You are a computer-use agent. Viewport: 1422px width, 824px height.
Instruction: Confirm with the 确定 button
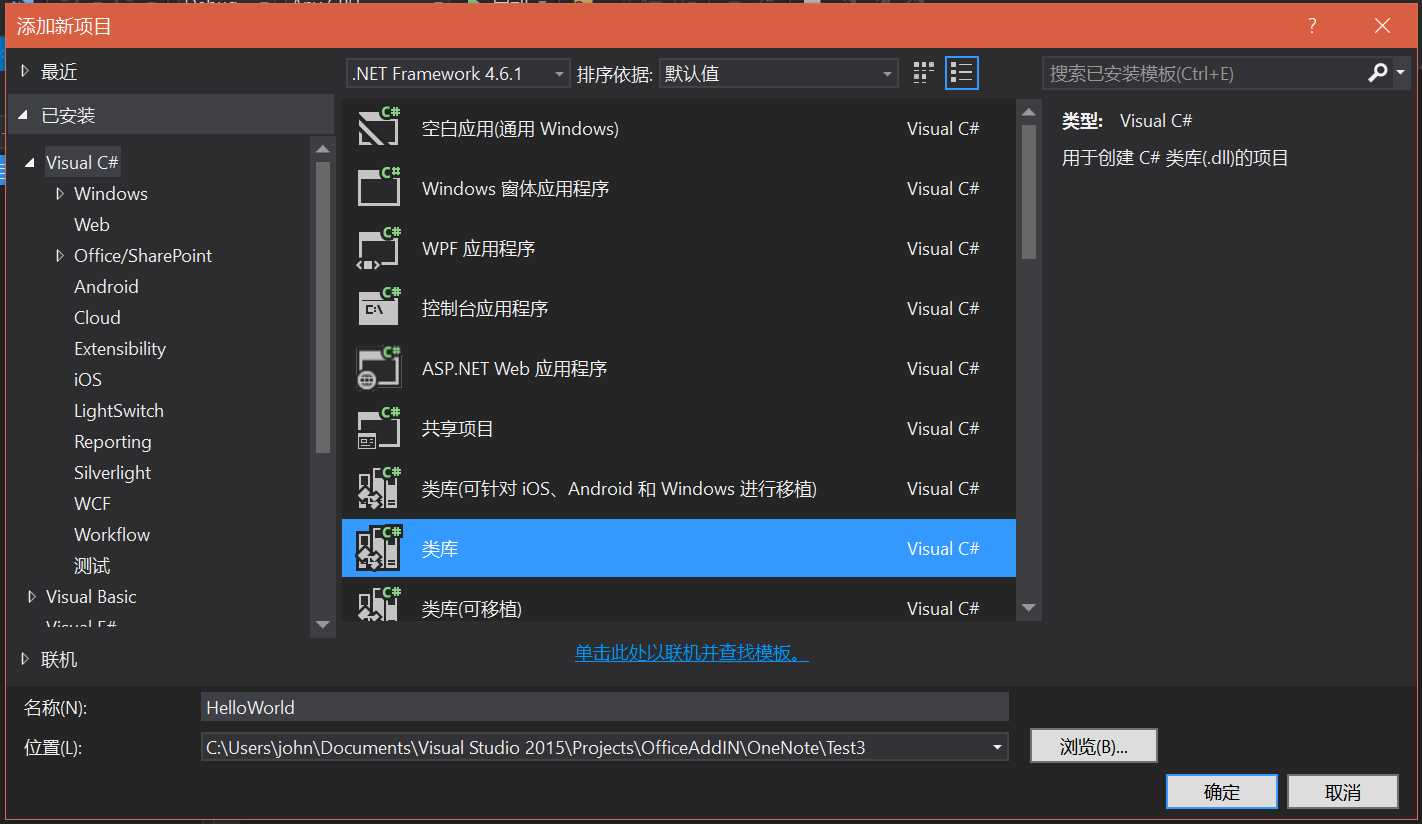pyautogui.click(x=1222, y=792)
